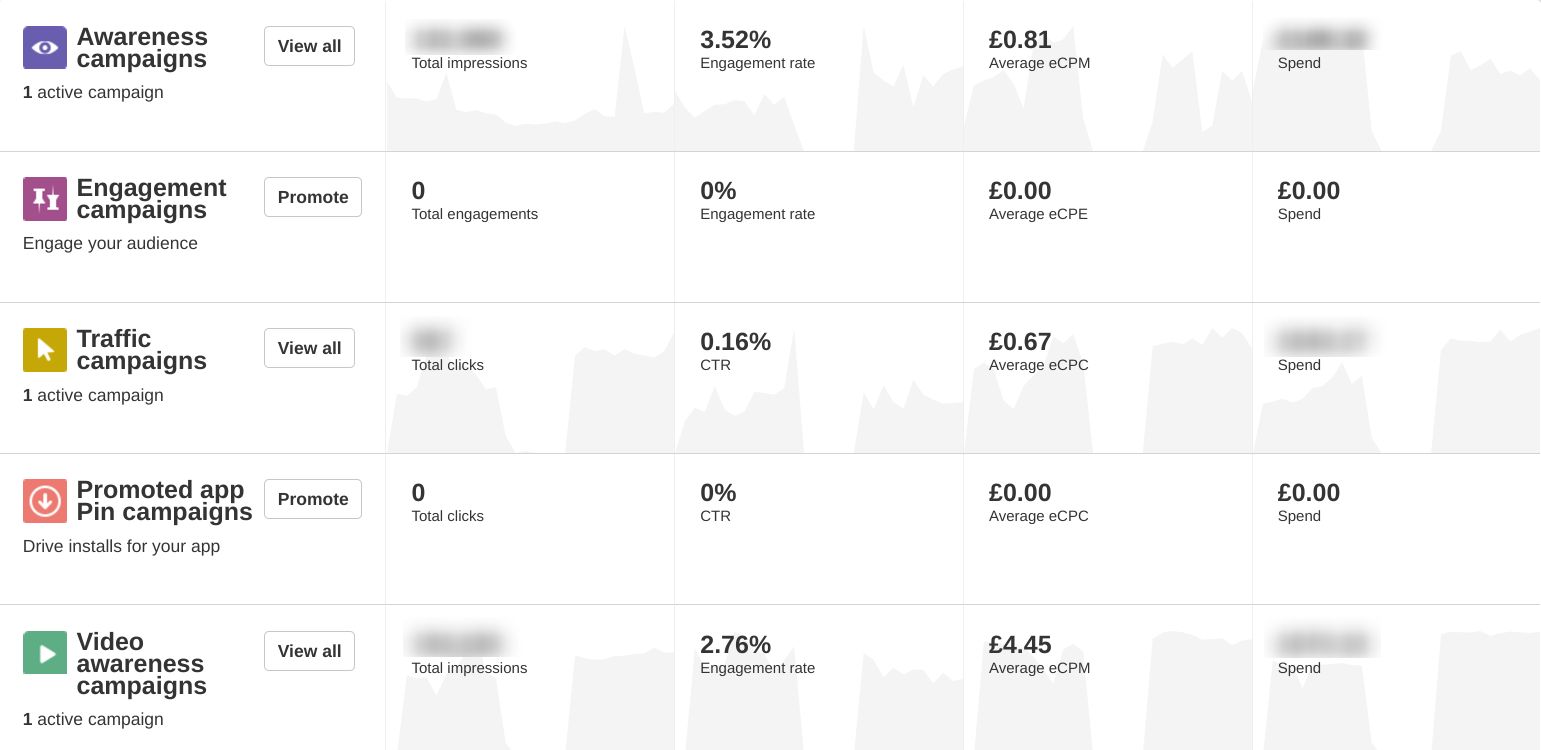Select the Traffic £0.67 Average eCPC chart
Viewport: 1541px width, 750px height.
tap(1108, 378)
